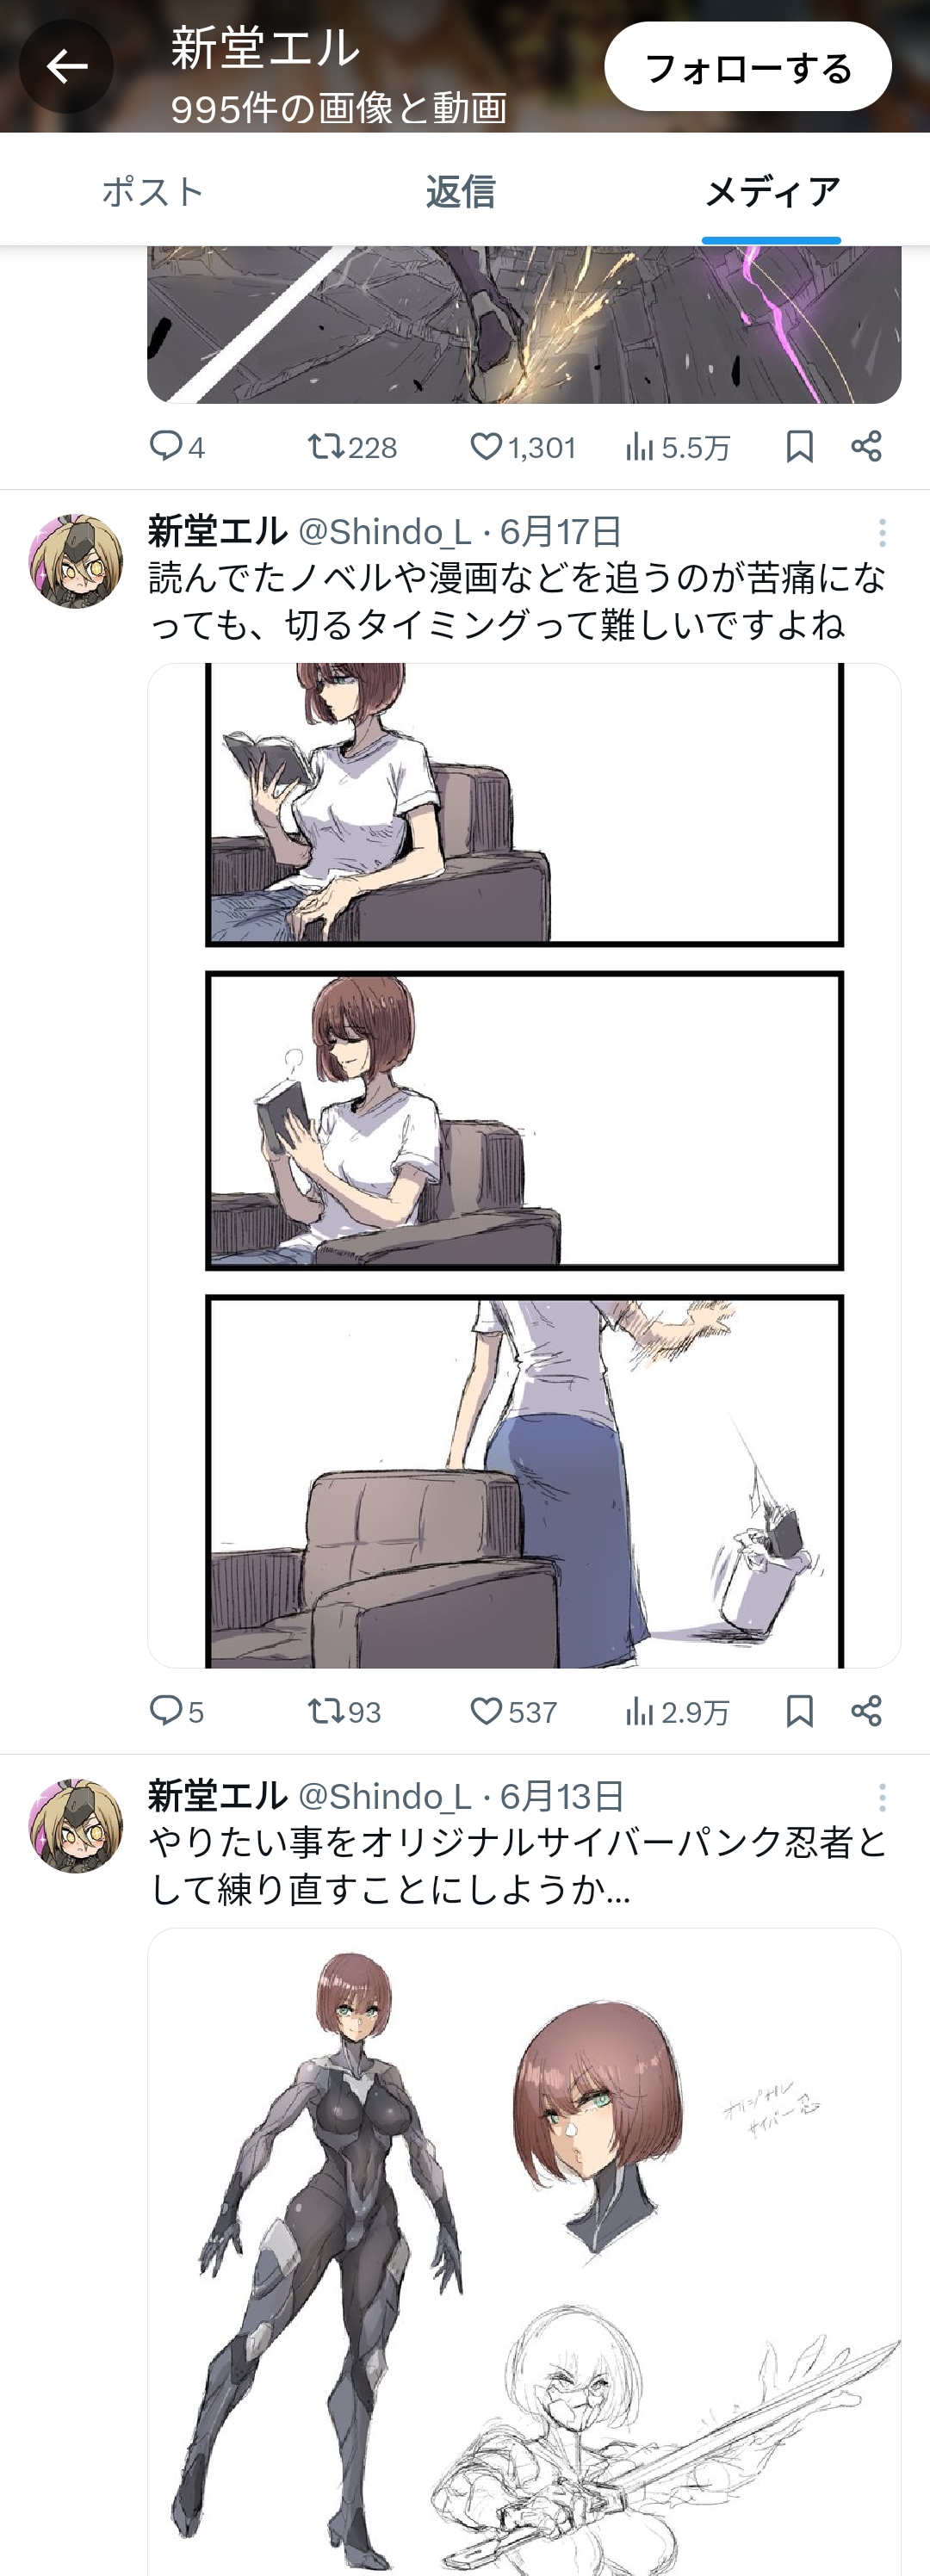Select the メディア media tab

click(772, 191)
